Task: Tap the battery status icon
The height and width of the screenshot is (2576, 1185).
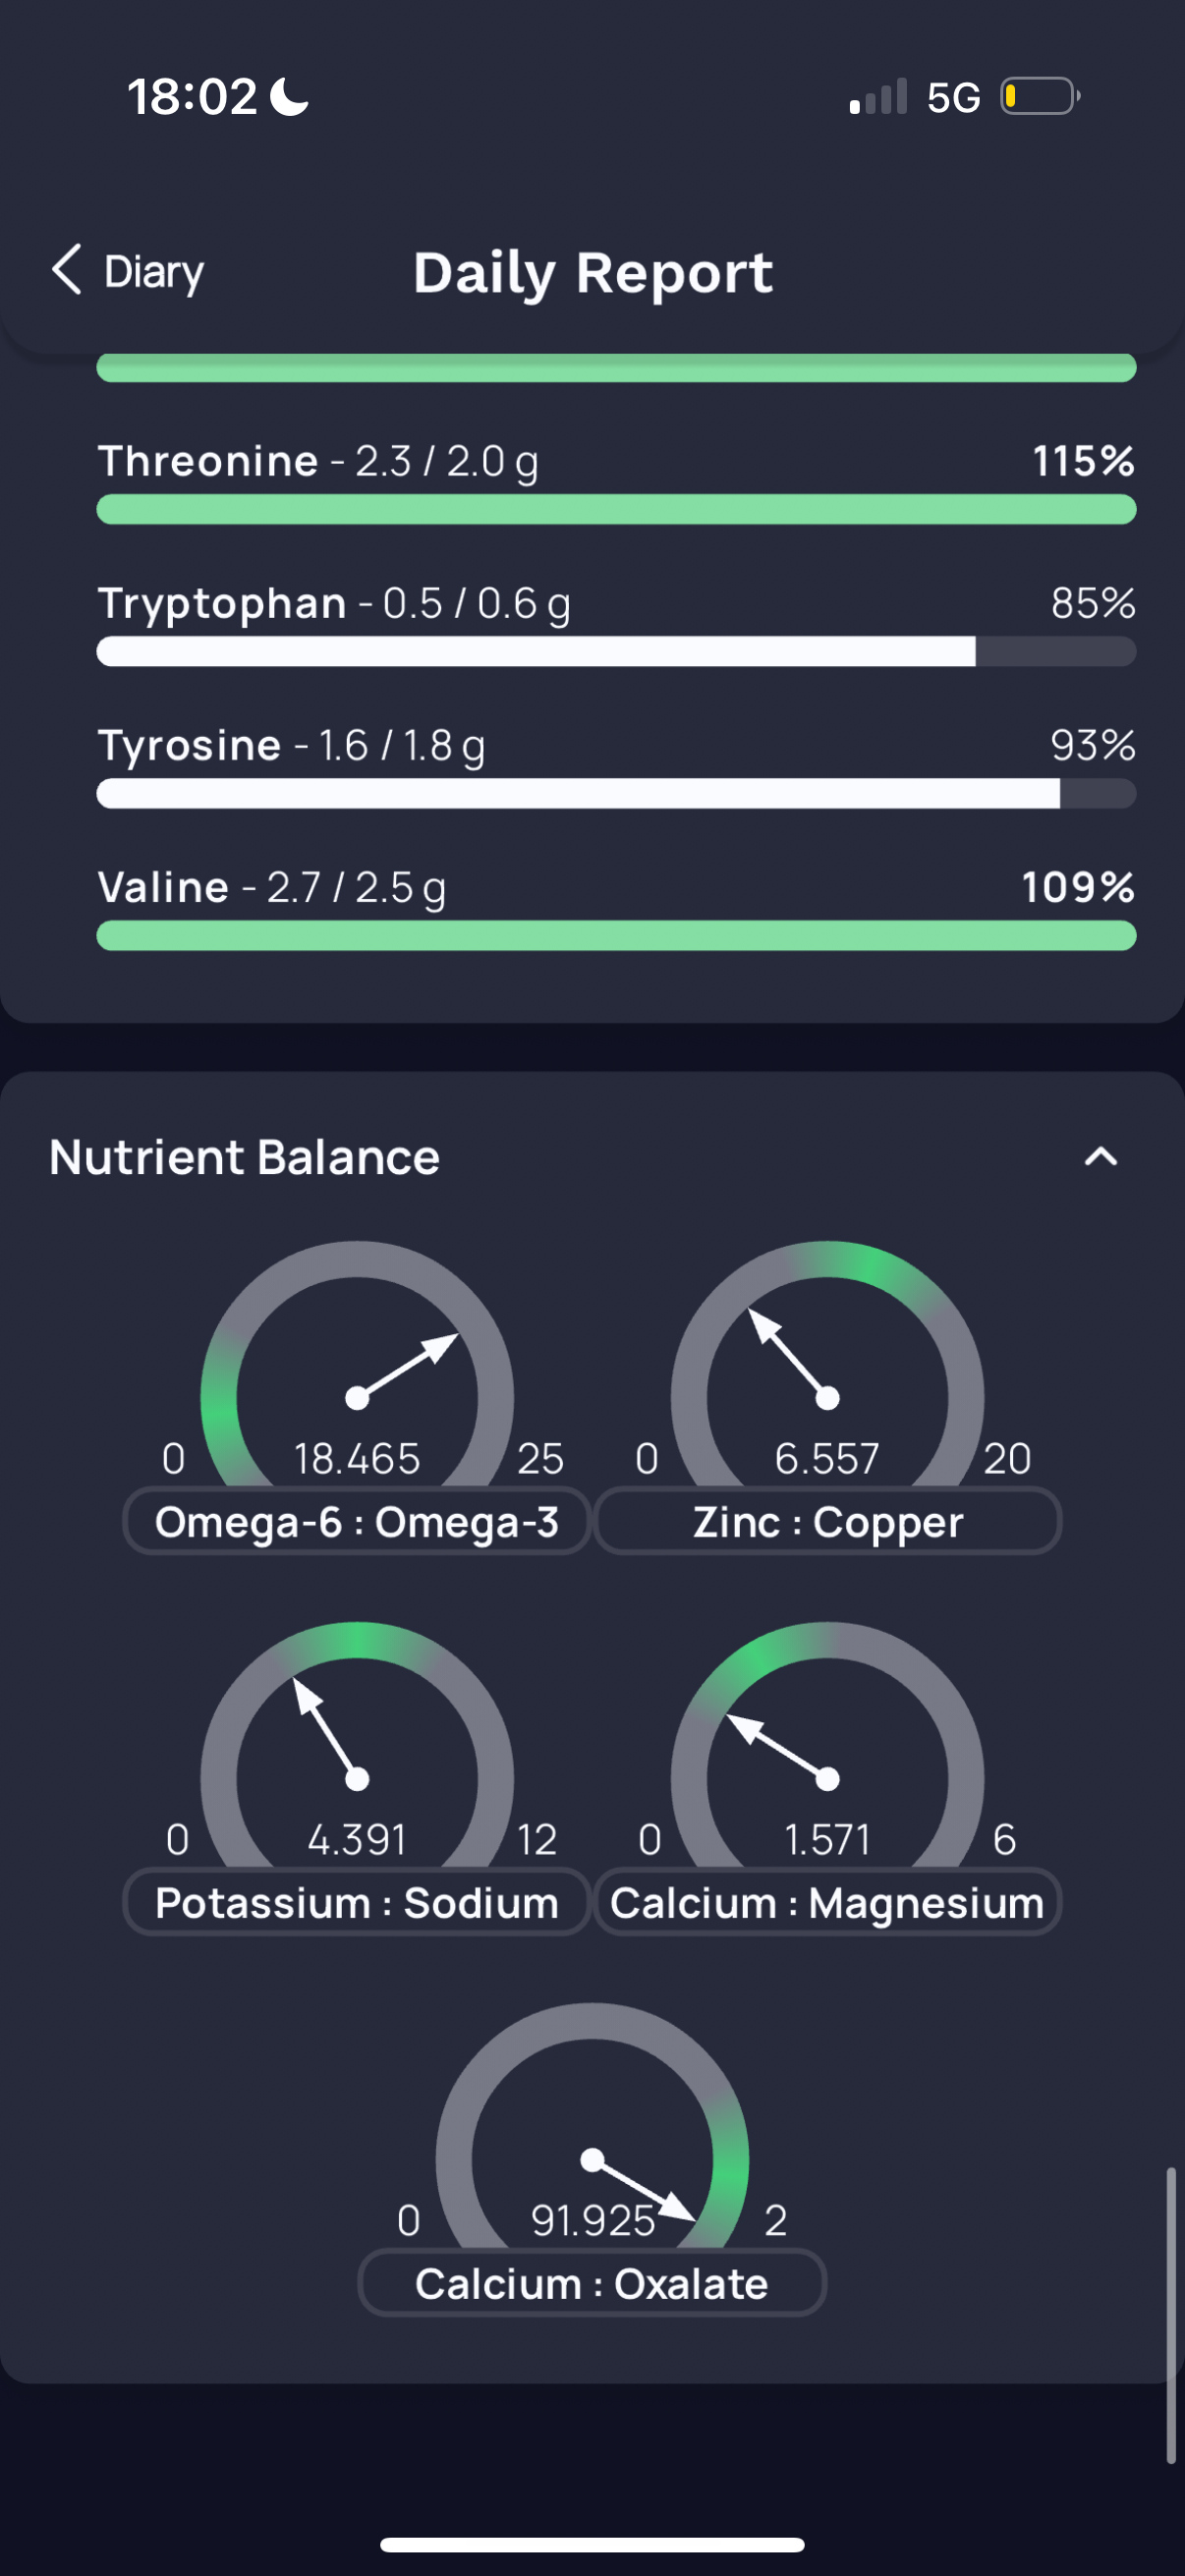Action: click(1040, 97)
